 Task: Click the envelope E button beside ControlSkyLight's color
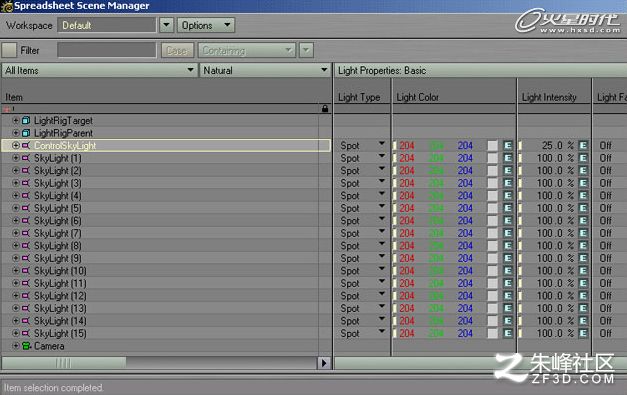coord(508,146)
